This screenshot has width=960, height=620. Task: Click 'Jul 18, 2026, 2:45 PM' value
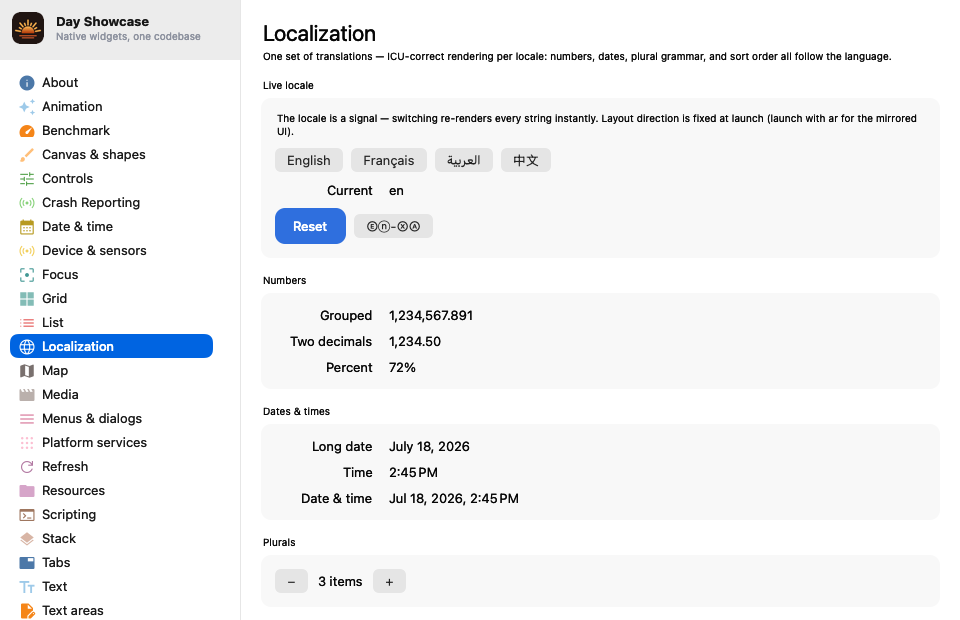[454, 499]
